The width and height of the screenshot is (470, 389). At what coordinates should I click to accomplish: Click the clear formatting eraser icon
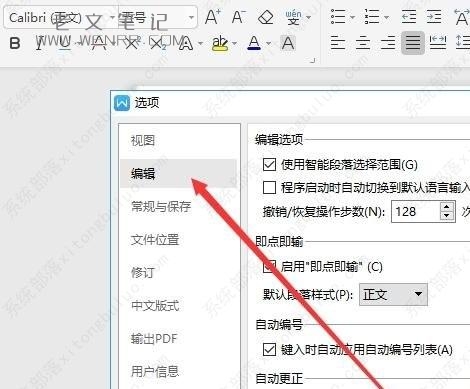[x=266, y=17]
